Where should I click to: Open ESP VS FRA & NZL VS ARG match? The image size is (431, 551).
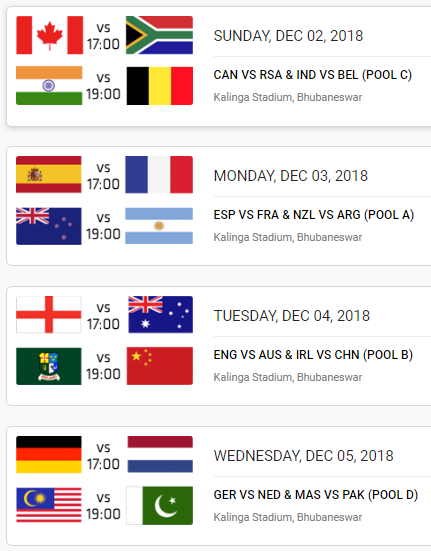314,215
